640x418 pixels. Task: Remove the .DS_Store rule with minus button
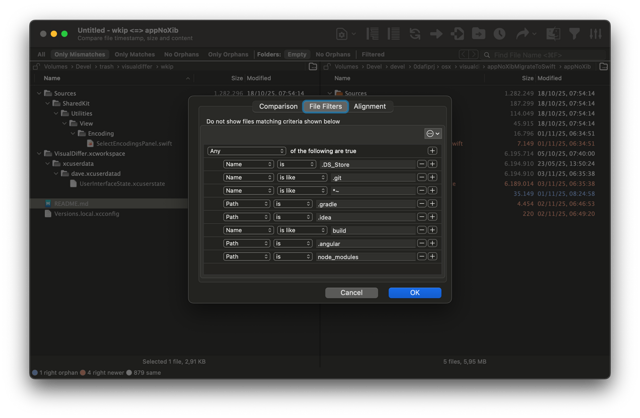422,164
